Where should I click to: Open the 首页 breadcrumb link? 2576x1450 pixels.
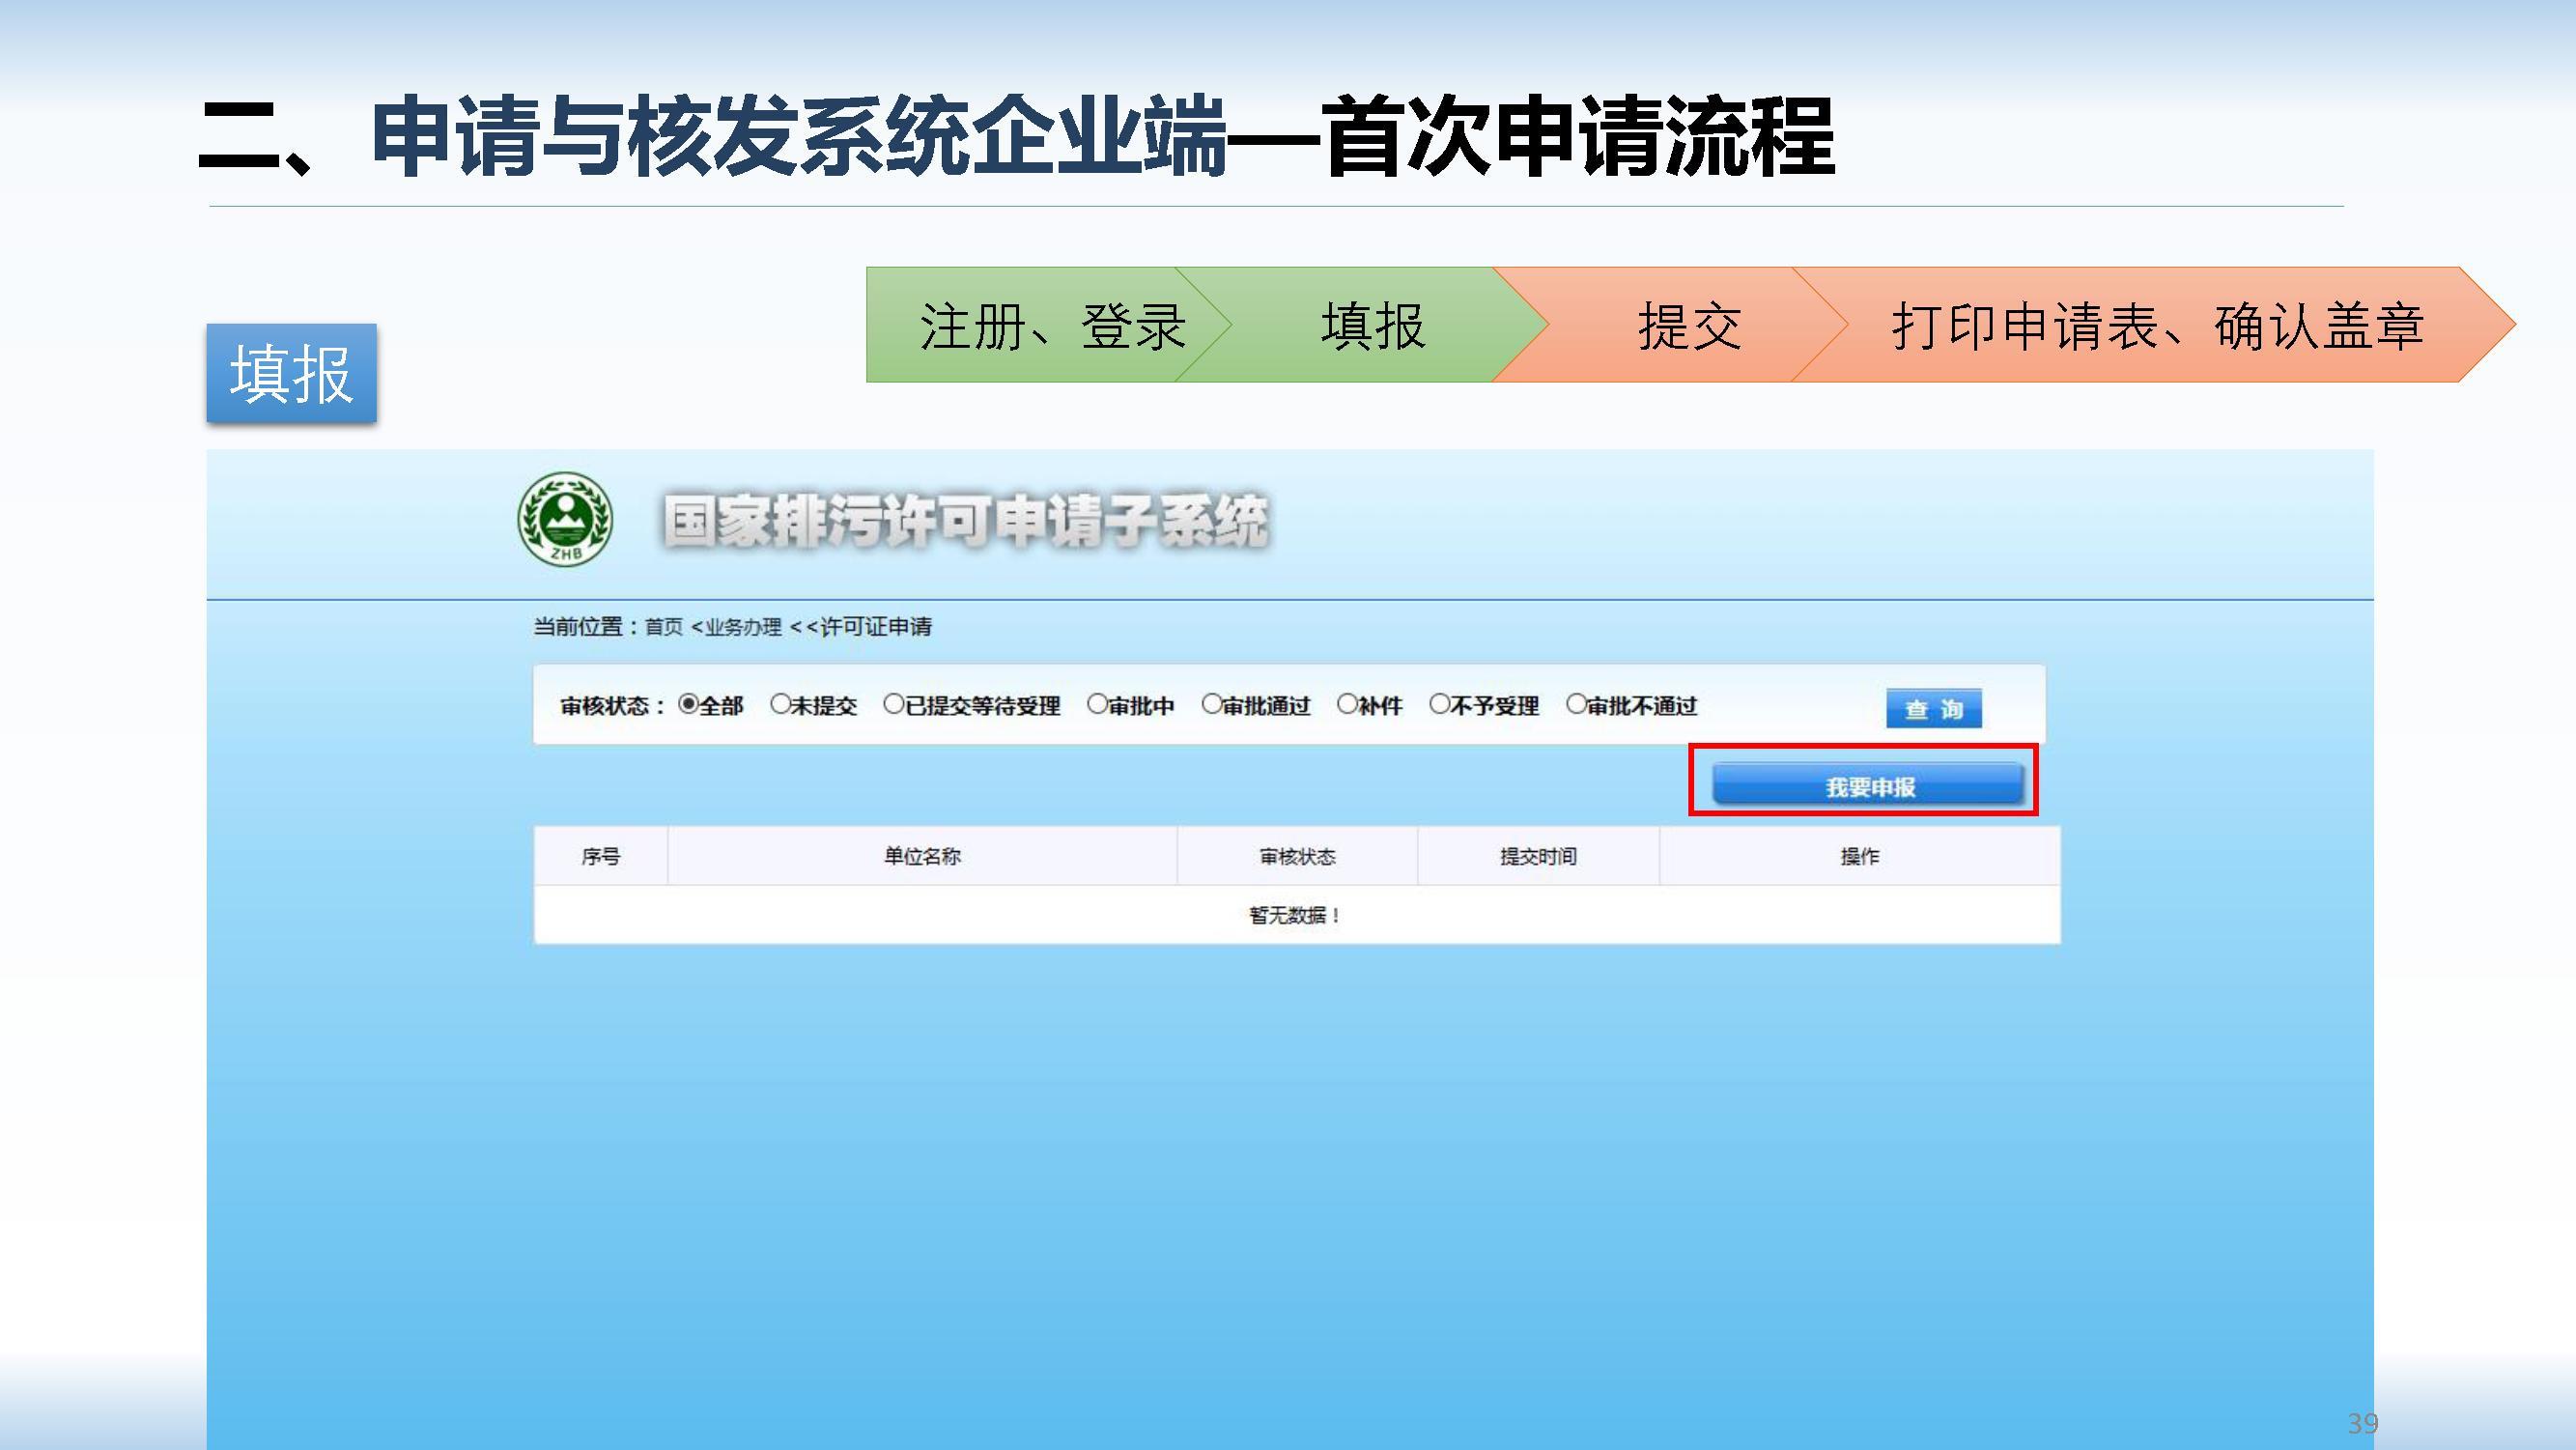[663, 627]
